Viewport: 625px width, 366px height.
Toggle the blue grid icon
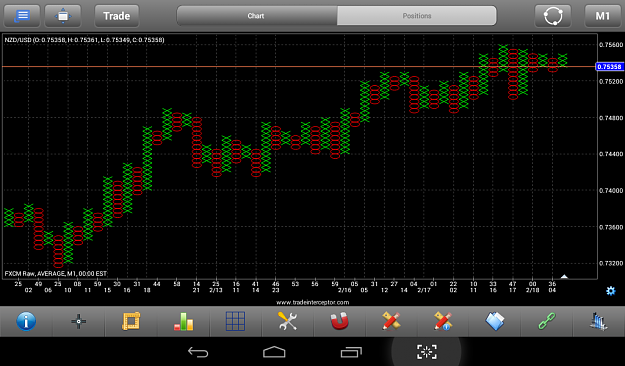[x=236, y=321]
